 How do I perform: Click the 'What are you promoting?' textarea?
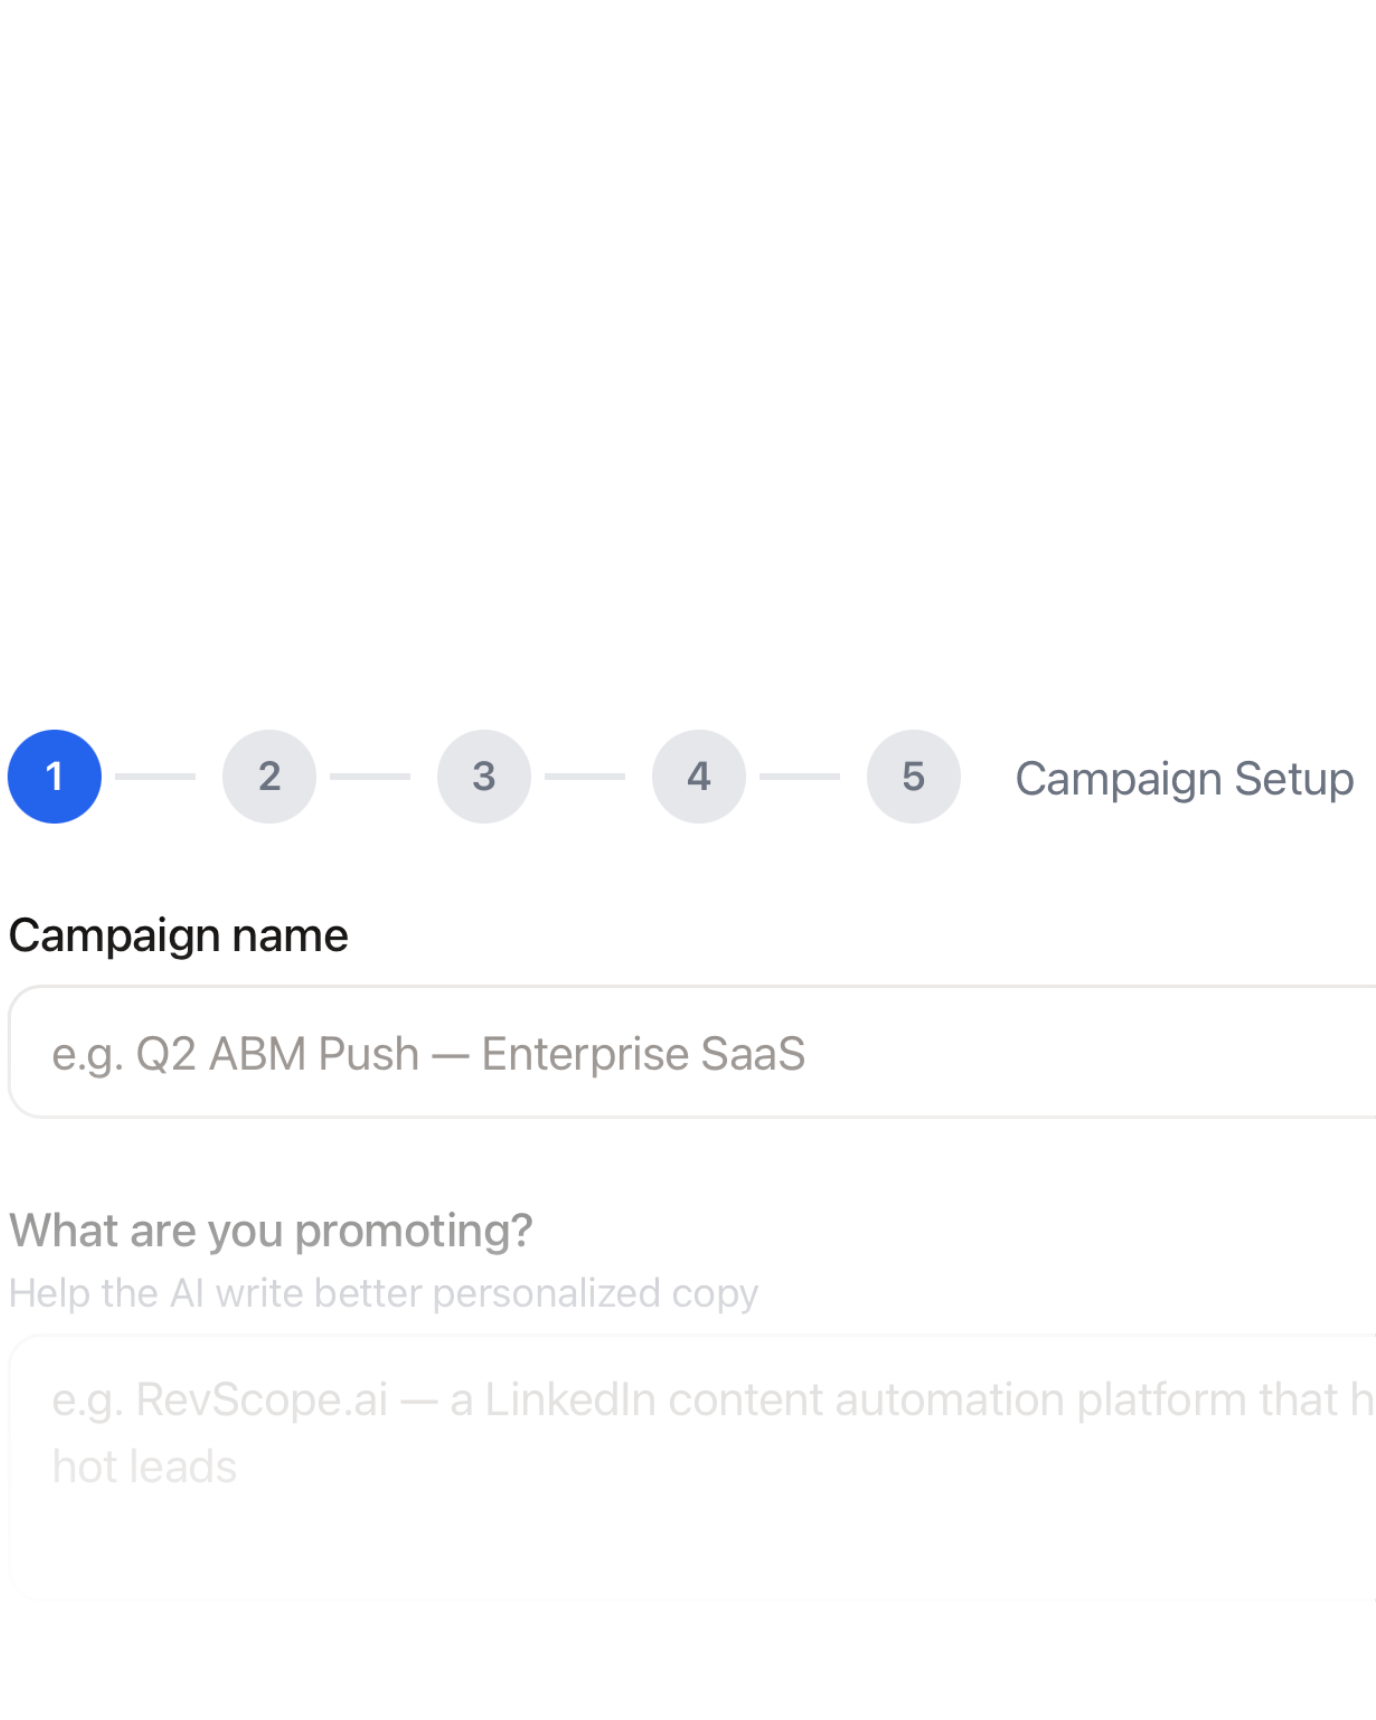coord(600,1460)
